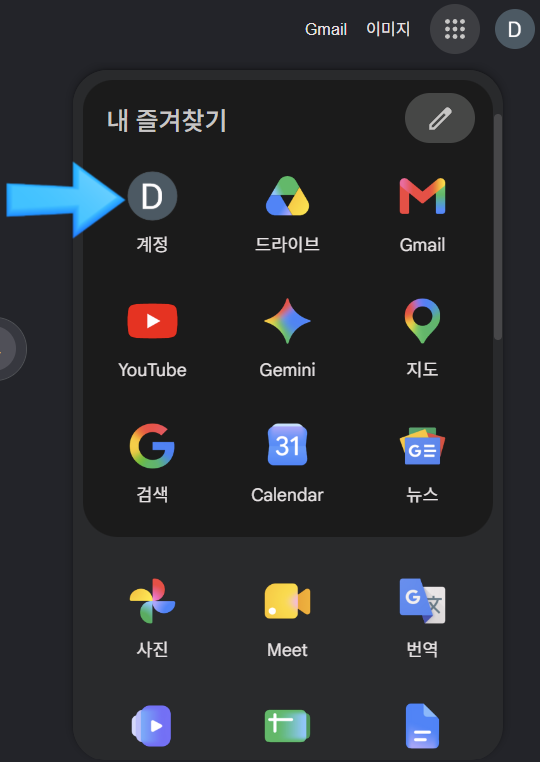540x762 pixels.
Task: Open Google Search (검색)
Action: [x=152, y=446]
